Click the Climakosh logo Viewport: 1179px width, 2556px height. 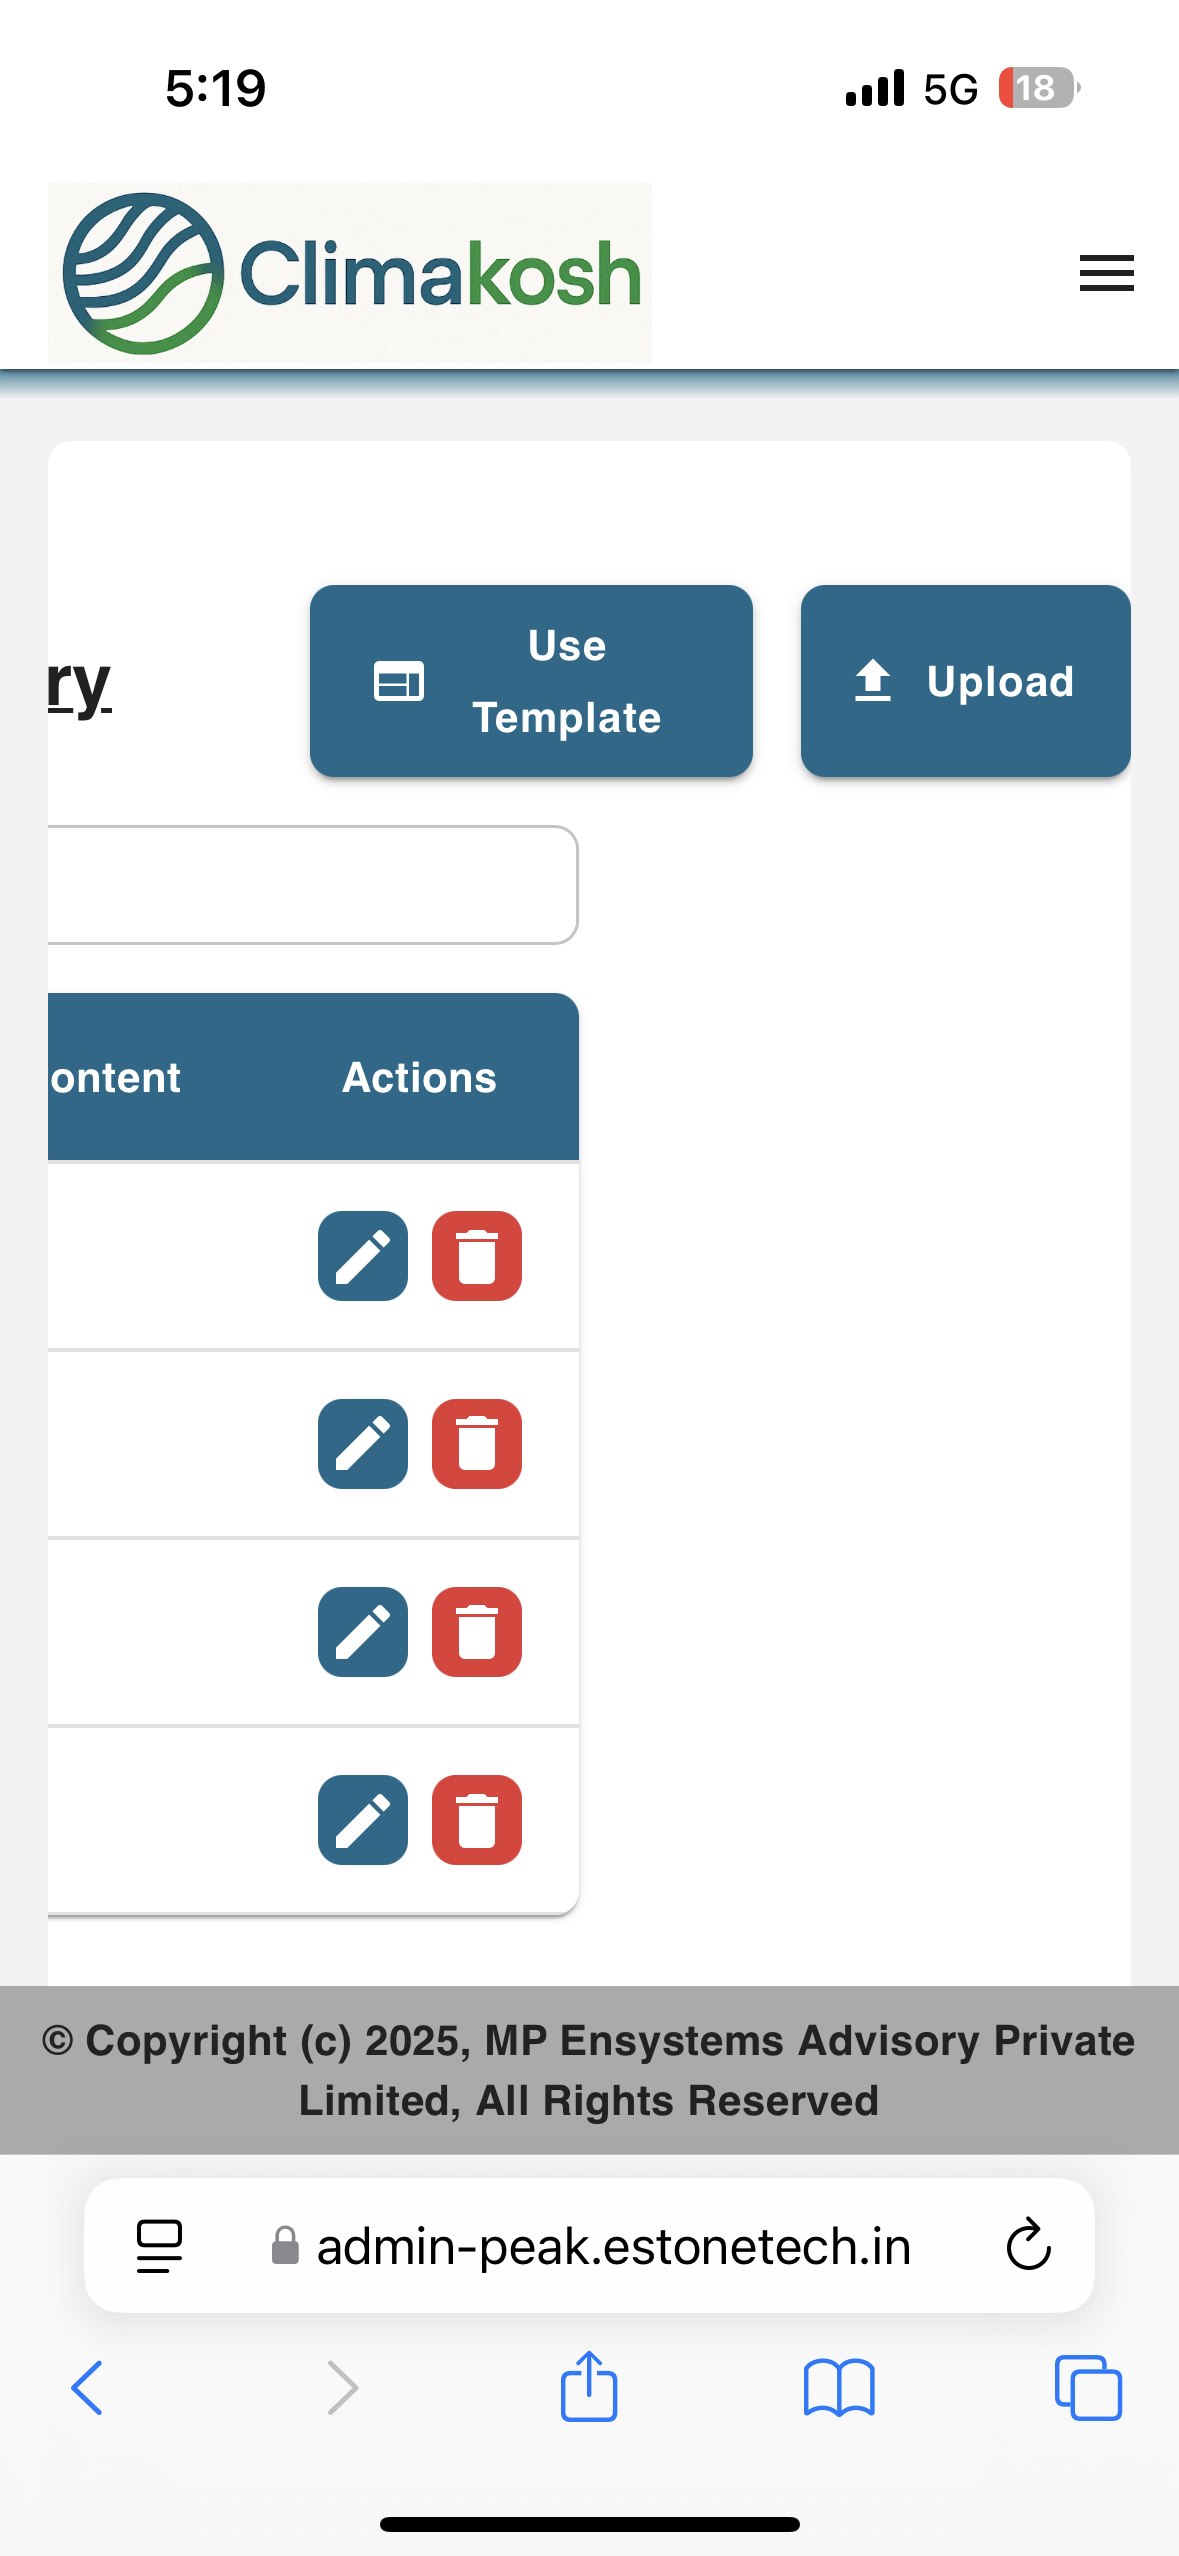click(x=350, y=273)
